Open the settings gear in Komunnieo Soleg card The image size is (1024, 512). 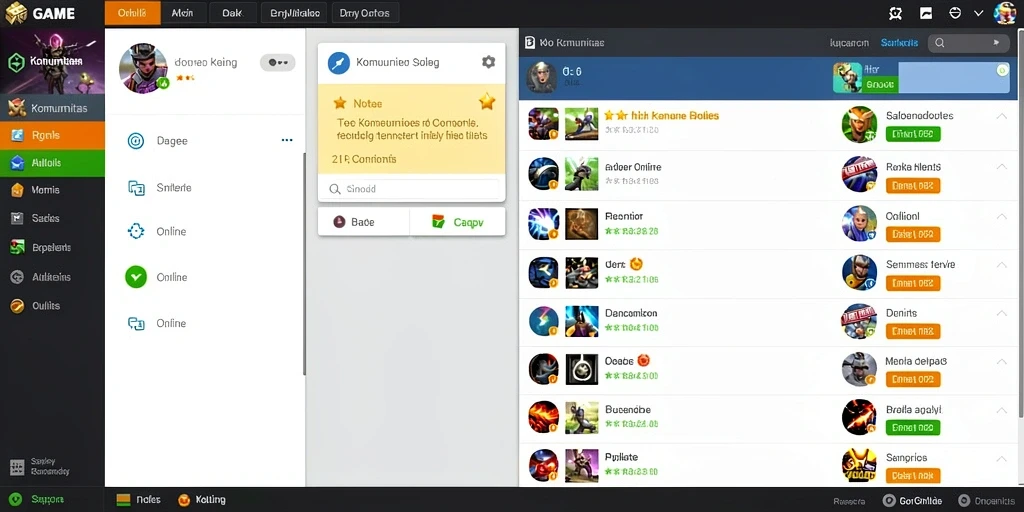point(488,62)
